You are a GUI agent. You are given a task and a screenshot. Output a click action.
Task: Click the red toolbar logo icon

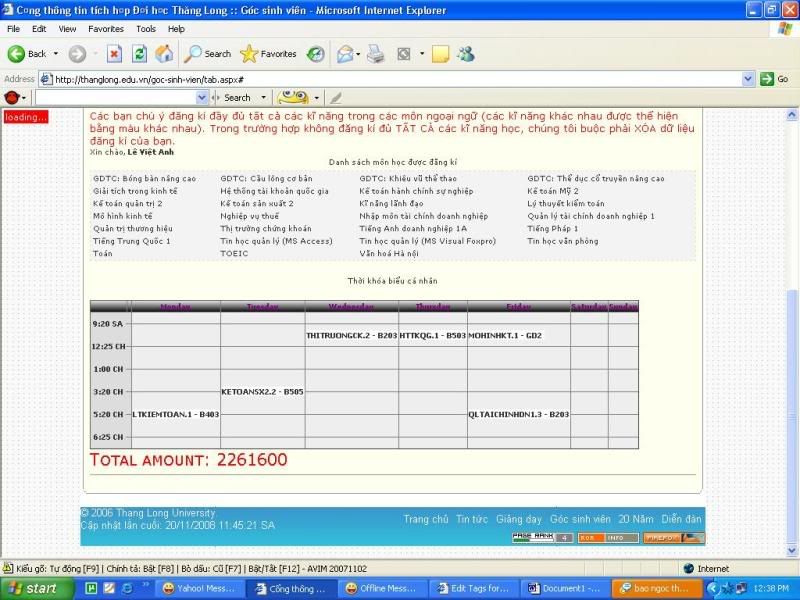[11, 97]
